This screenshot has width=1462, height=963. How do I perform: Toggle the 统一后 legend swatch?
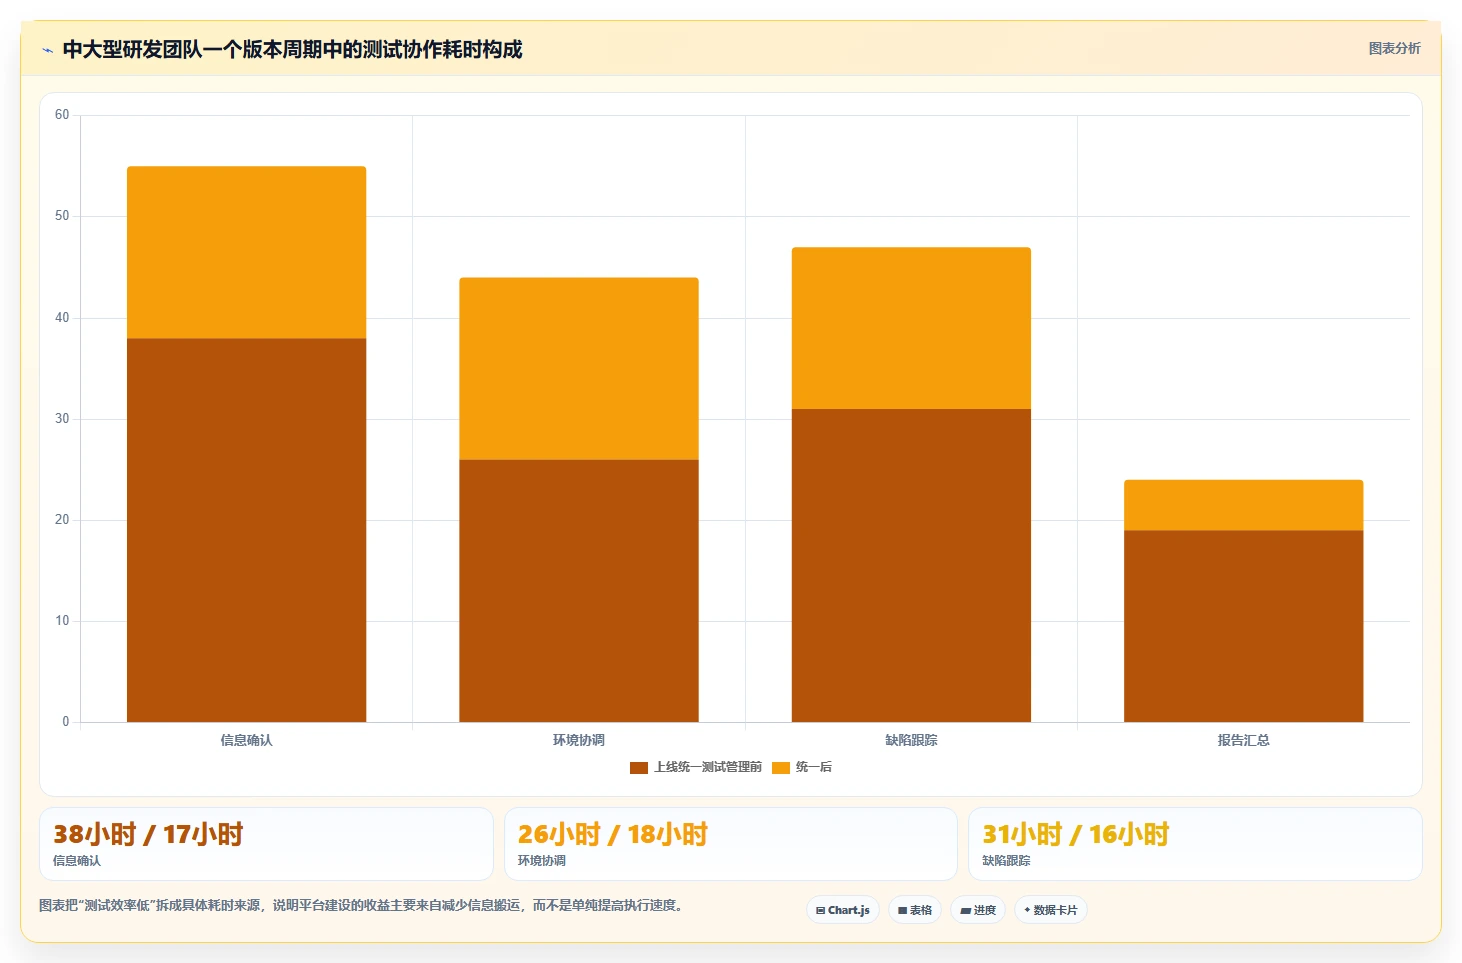[780, 767]
